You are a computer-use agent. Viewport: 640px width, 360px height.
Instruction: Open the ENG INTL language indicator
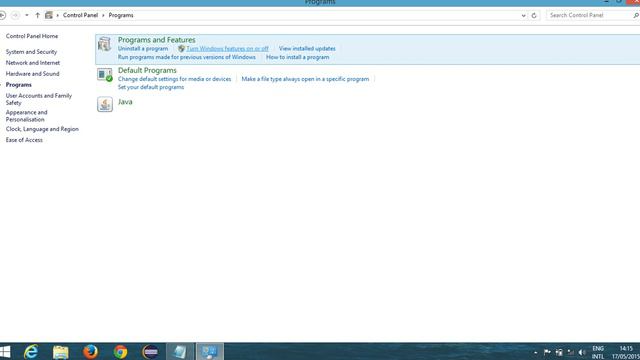tap(598, 352)
